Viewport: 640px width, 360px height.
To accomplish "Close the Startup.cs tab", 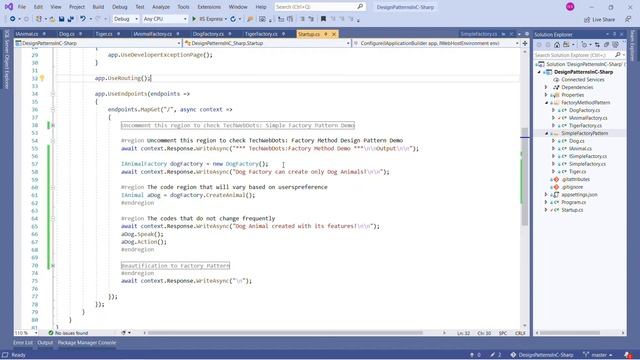I will (x=334, y=34).
